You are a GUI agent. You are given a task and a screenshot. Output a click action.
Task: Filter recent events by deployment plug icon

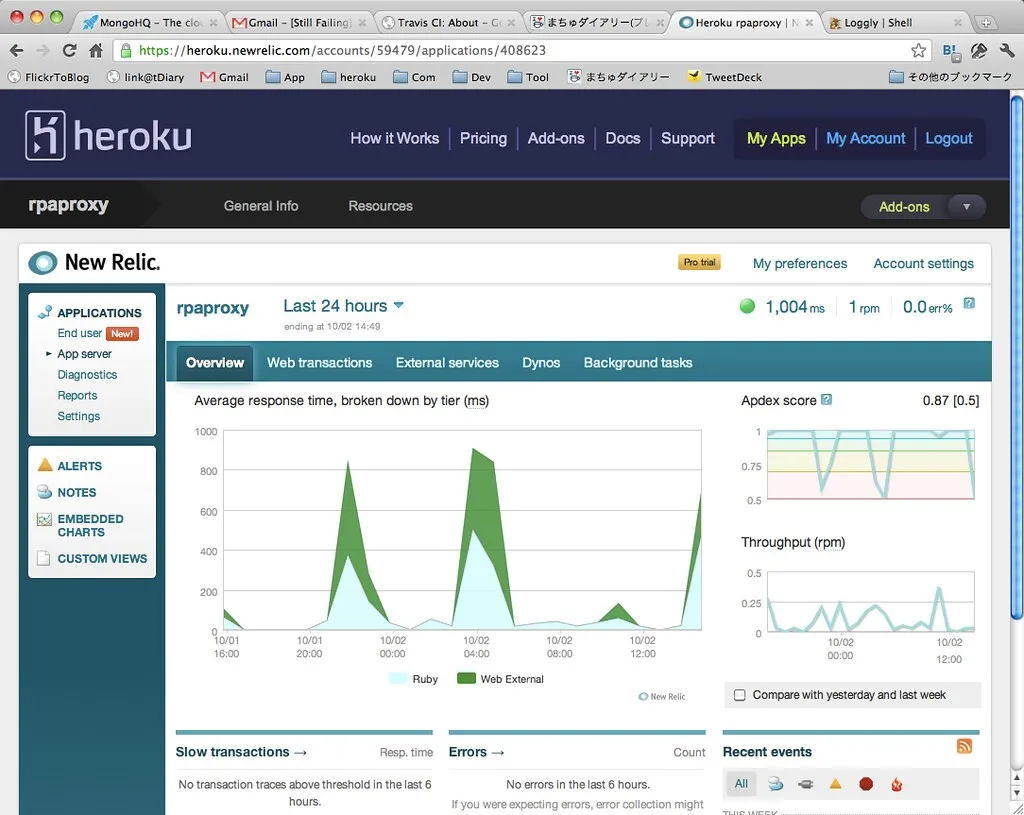805,784
